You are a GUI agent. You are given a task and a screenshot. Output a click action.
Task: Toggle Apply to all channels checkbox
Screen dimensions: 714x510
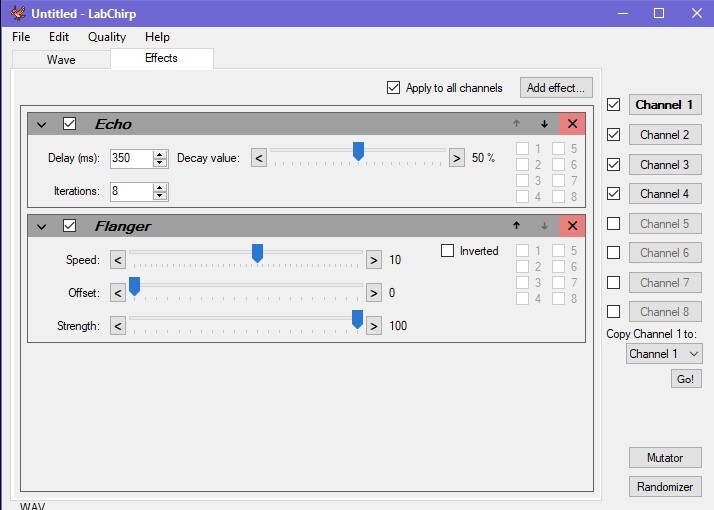tap(393, 87)
